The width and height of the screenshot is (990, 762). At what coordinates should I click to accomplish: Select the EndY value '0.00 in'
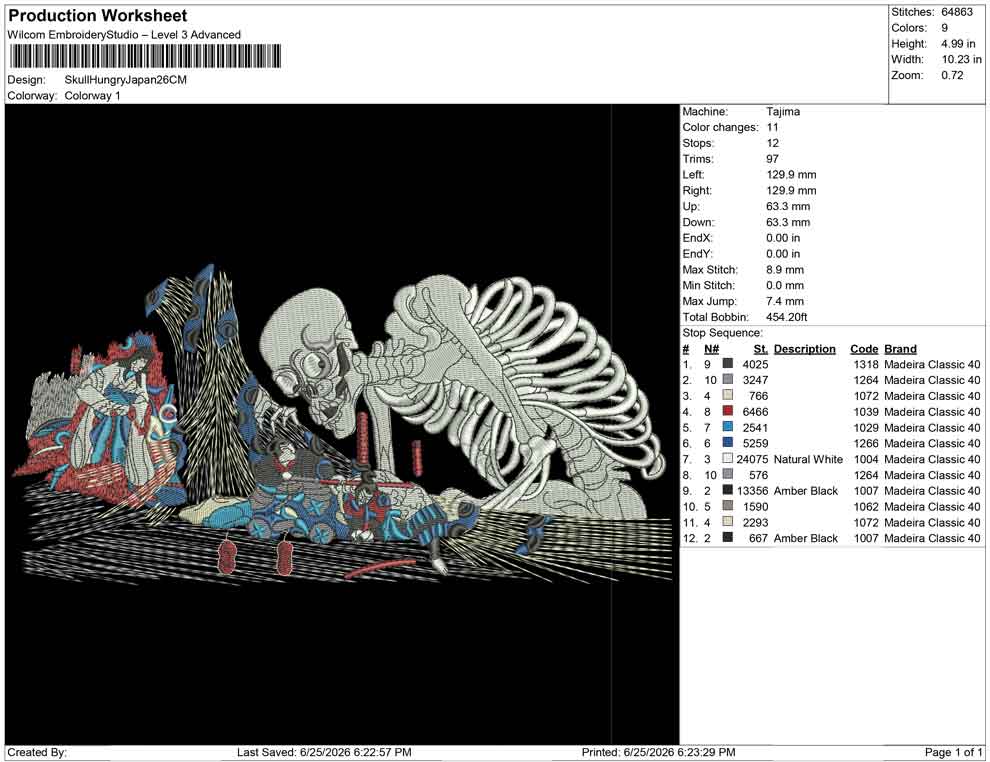[x=783, y=254]
